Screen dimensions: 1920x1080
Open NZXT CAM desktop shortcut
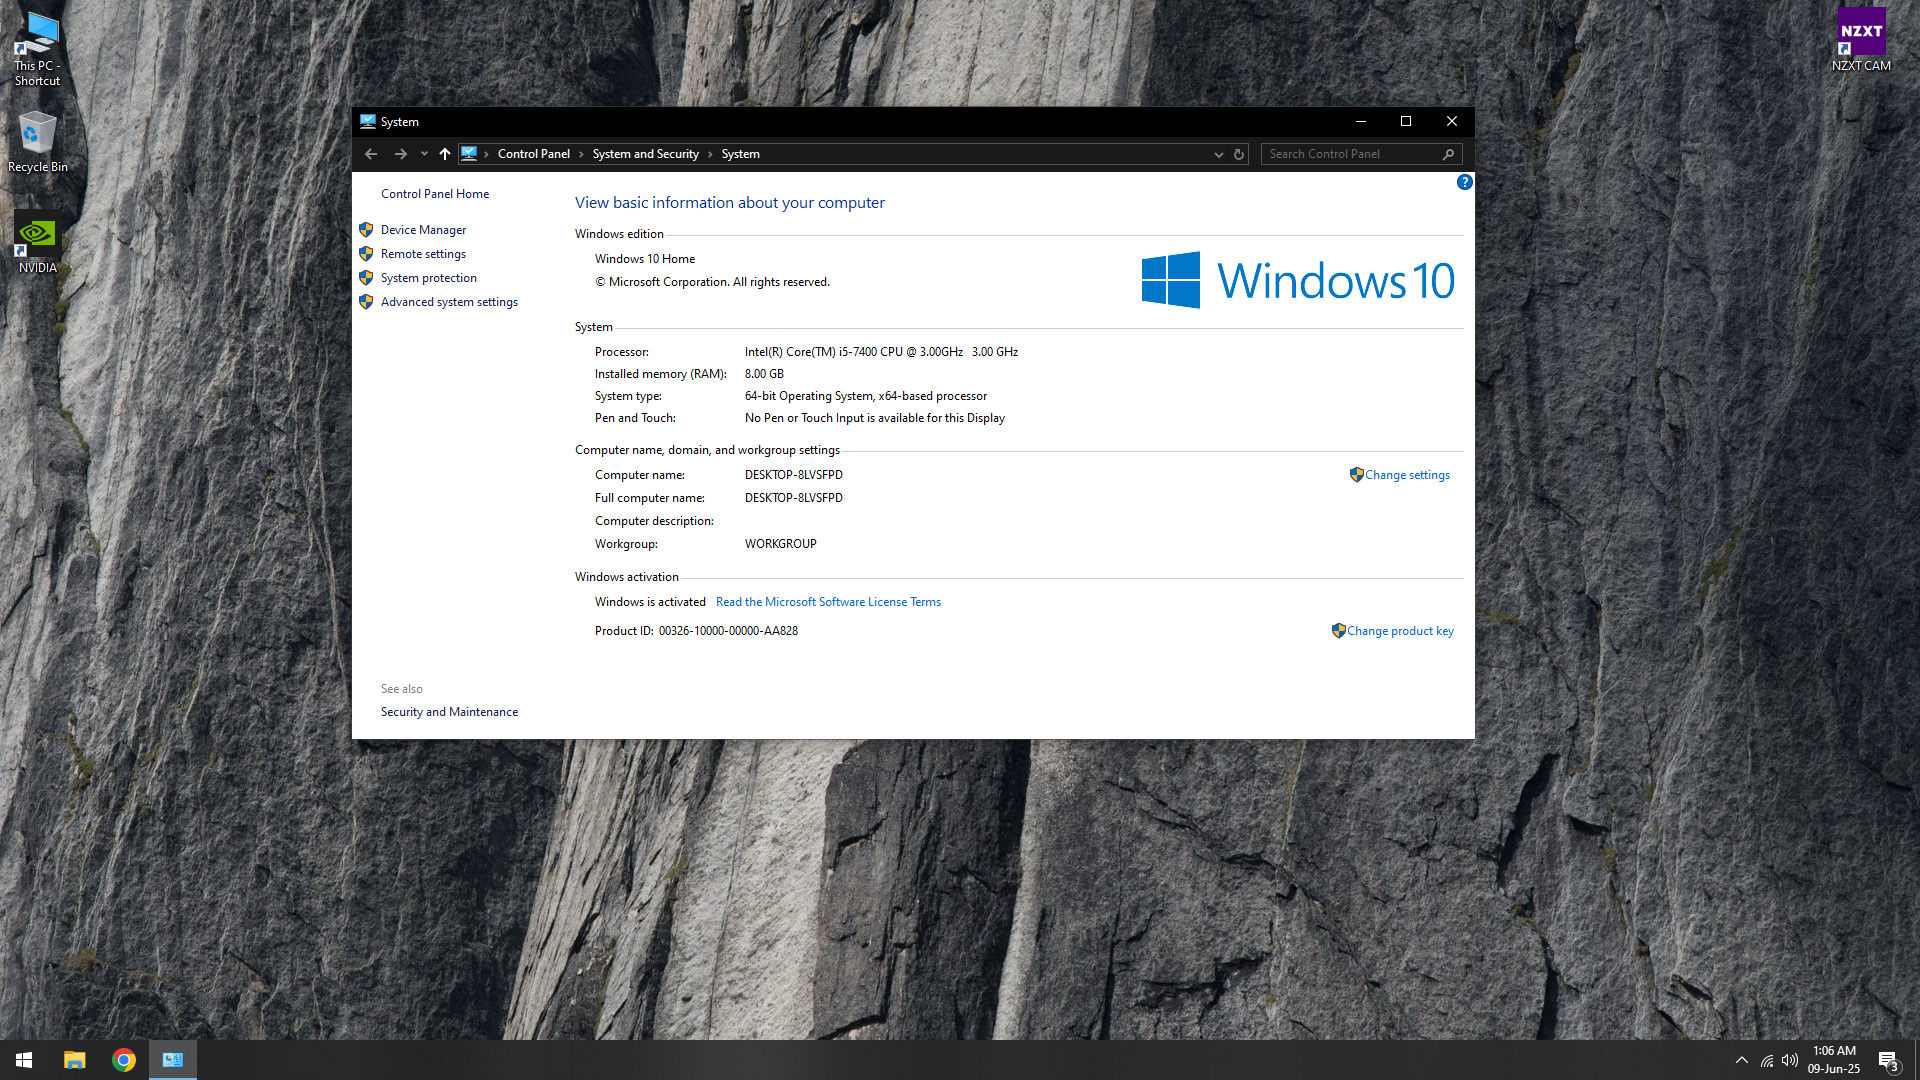1861,40
